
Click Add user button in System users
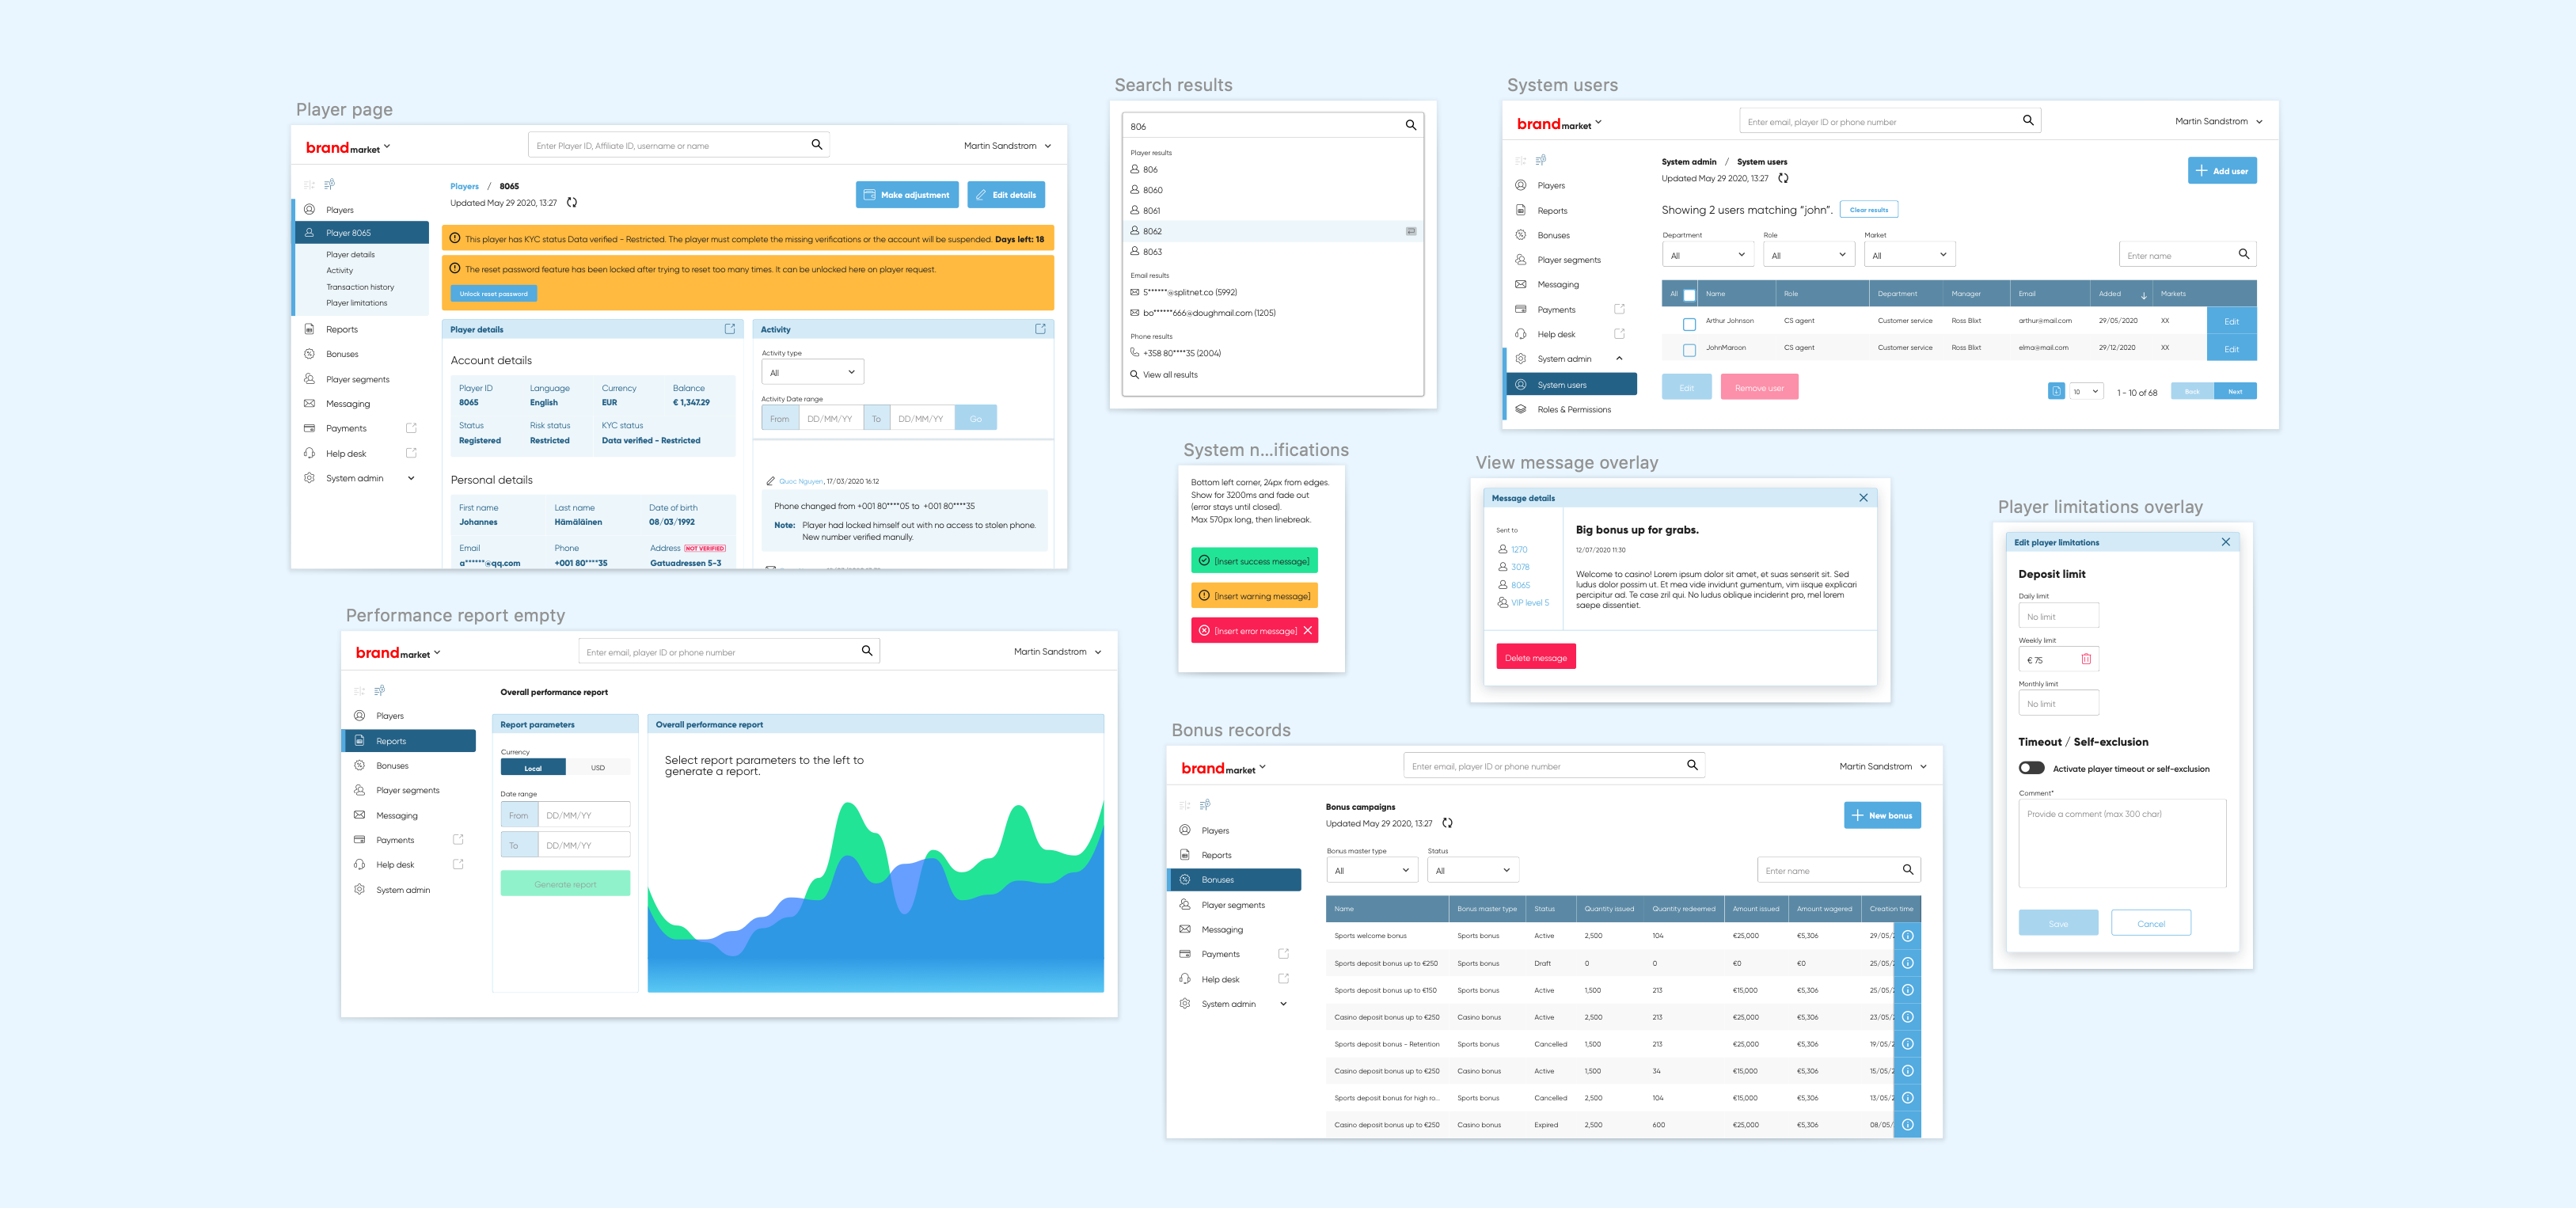(x=2222, y=171)
